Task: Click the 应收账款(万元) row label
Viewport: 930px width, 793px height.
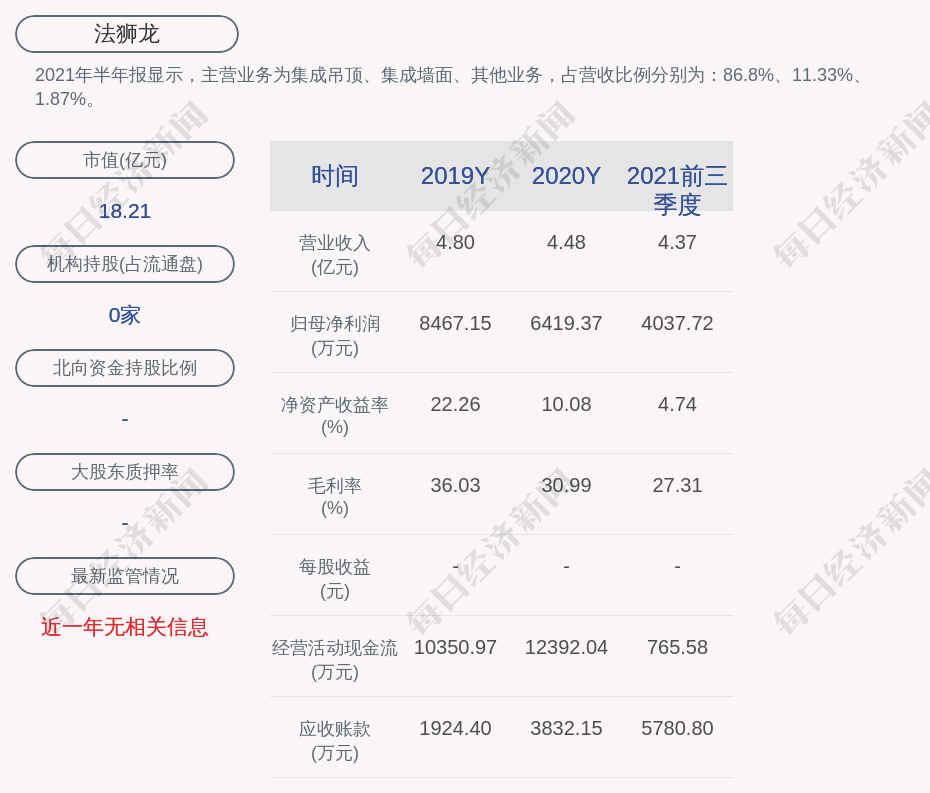Action: tap(335, 740)
